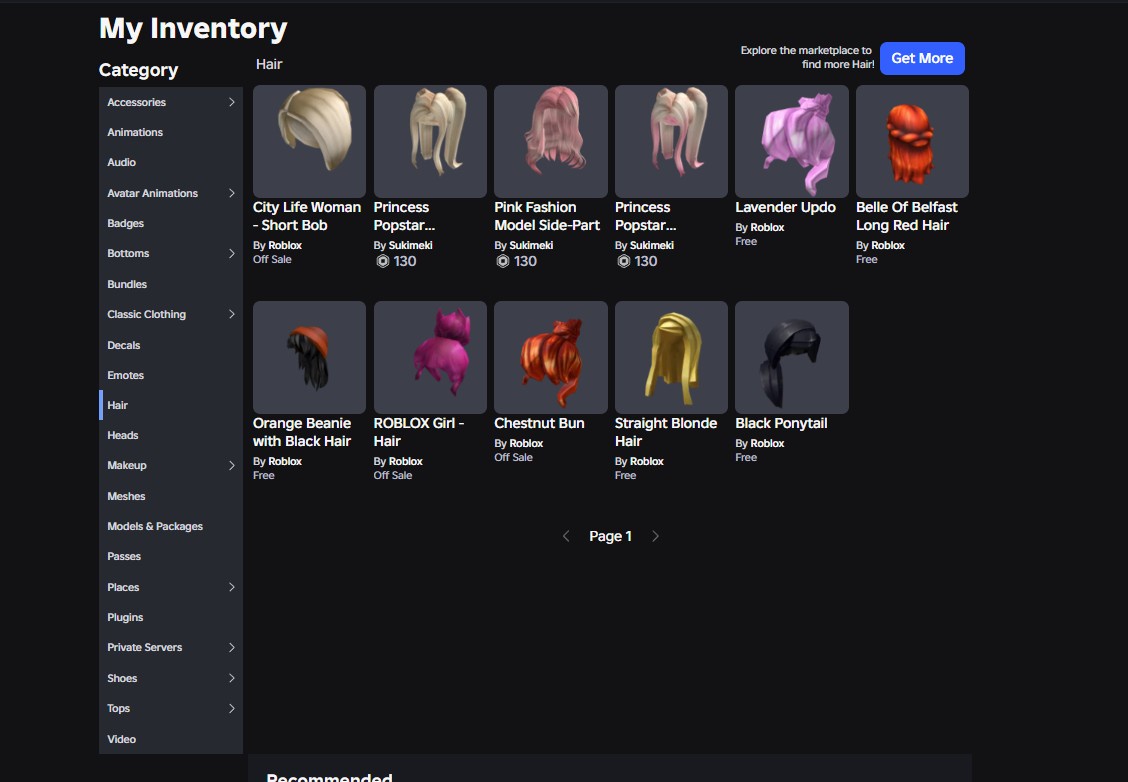
Task: Open Orange Beanie with Black Hair title
Action: [302, 432]
